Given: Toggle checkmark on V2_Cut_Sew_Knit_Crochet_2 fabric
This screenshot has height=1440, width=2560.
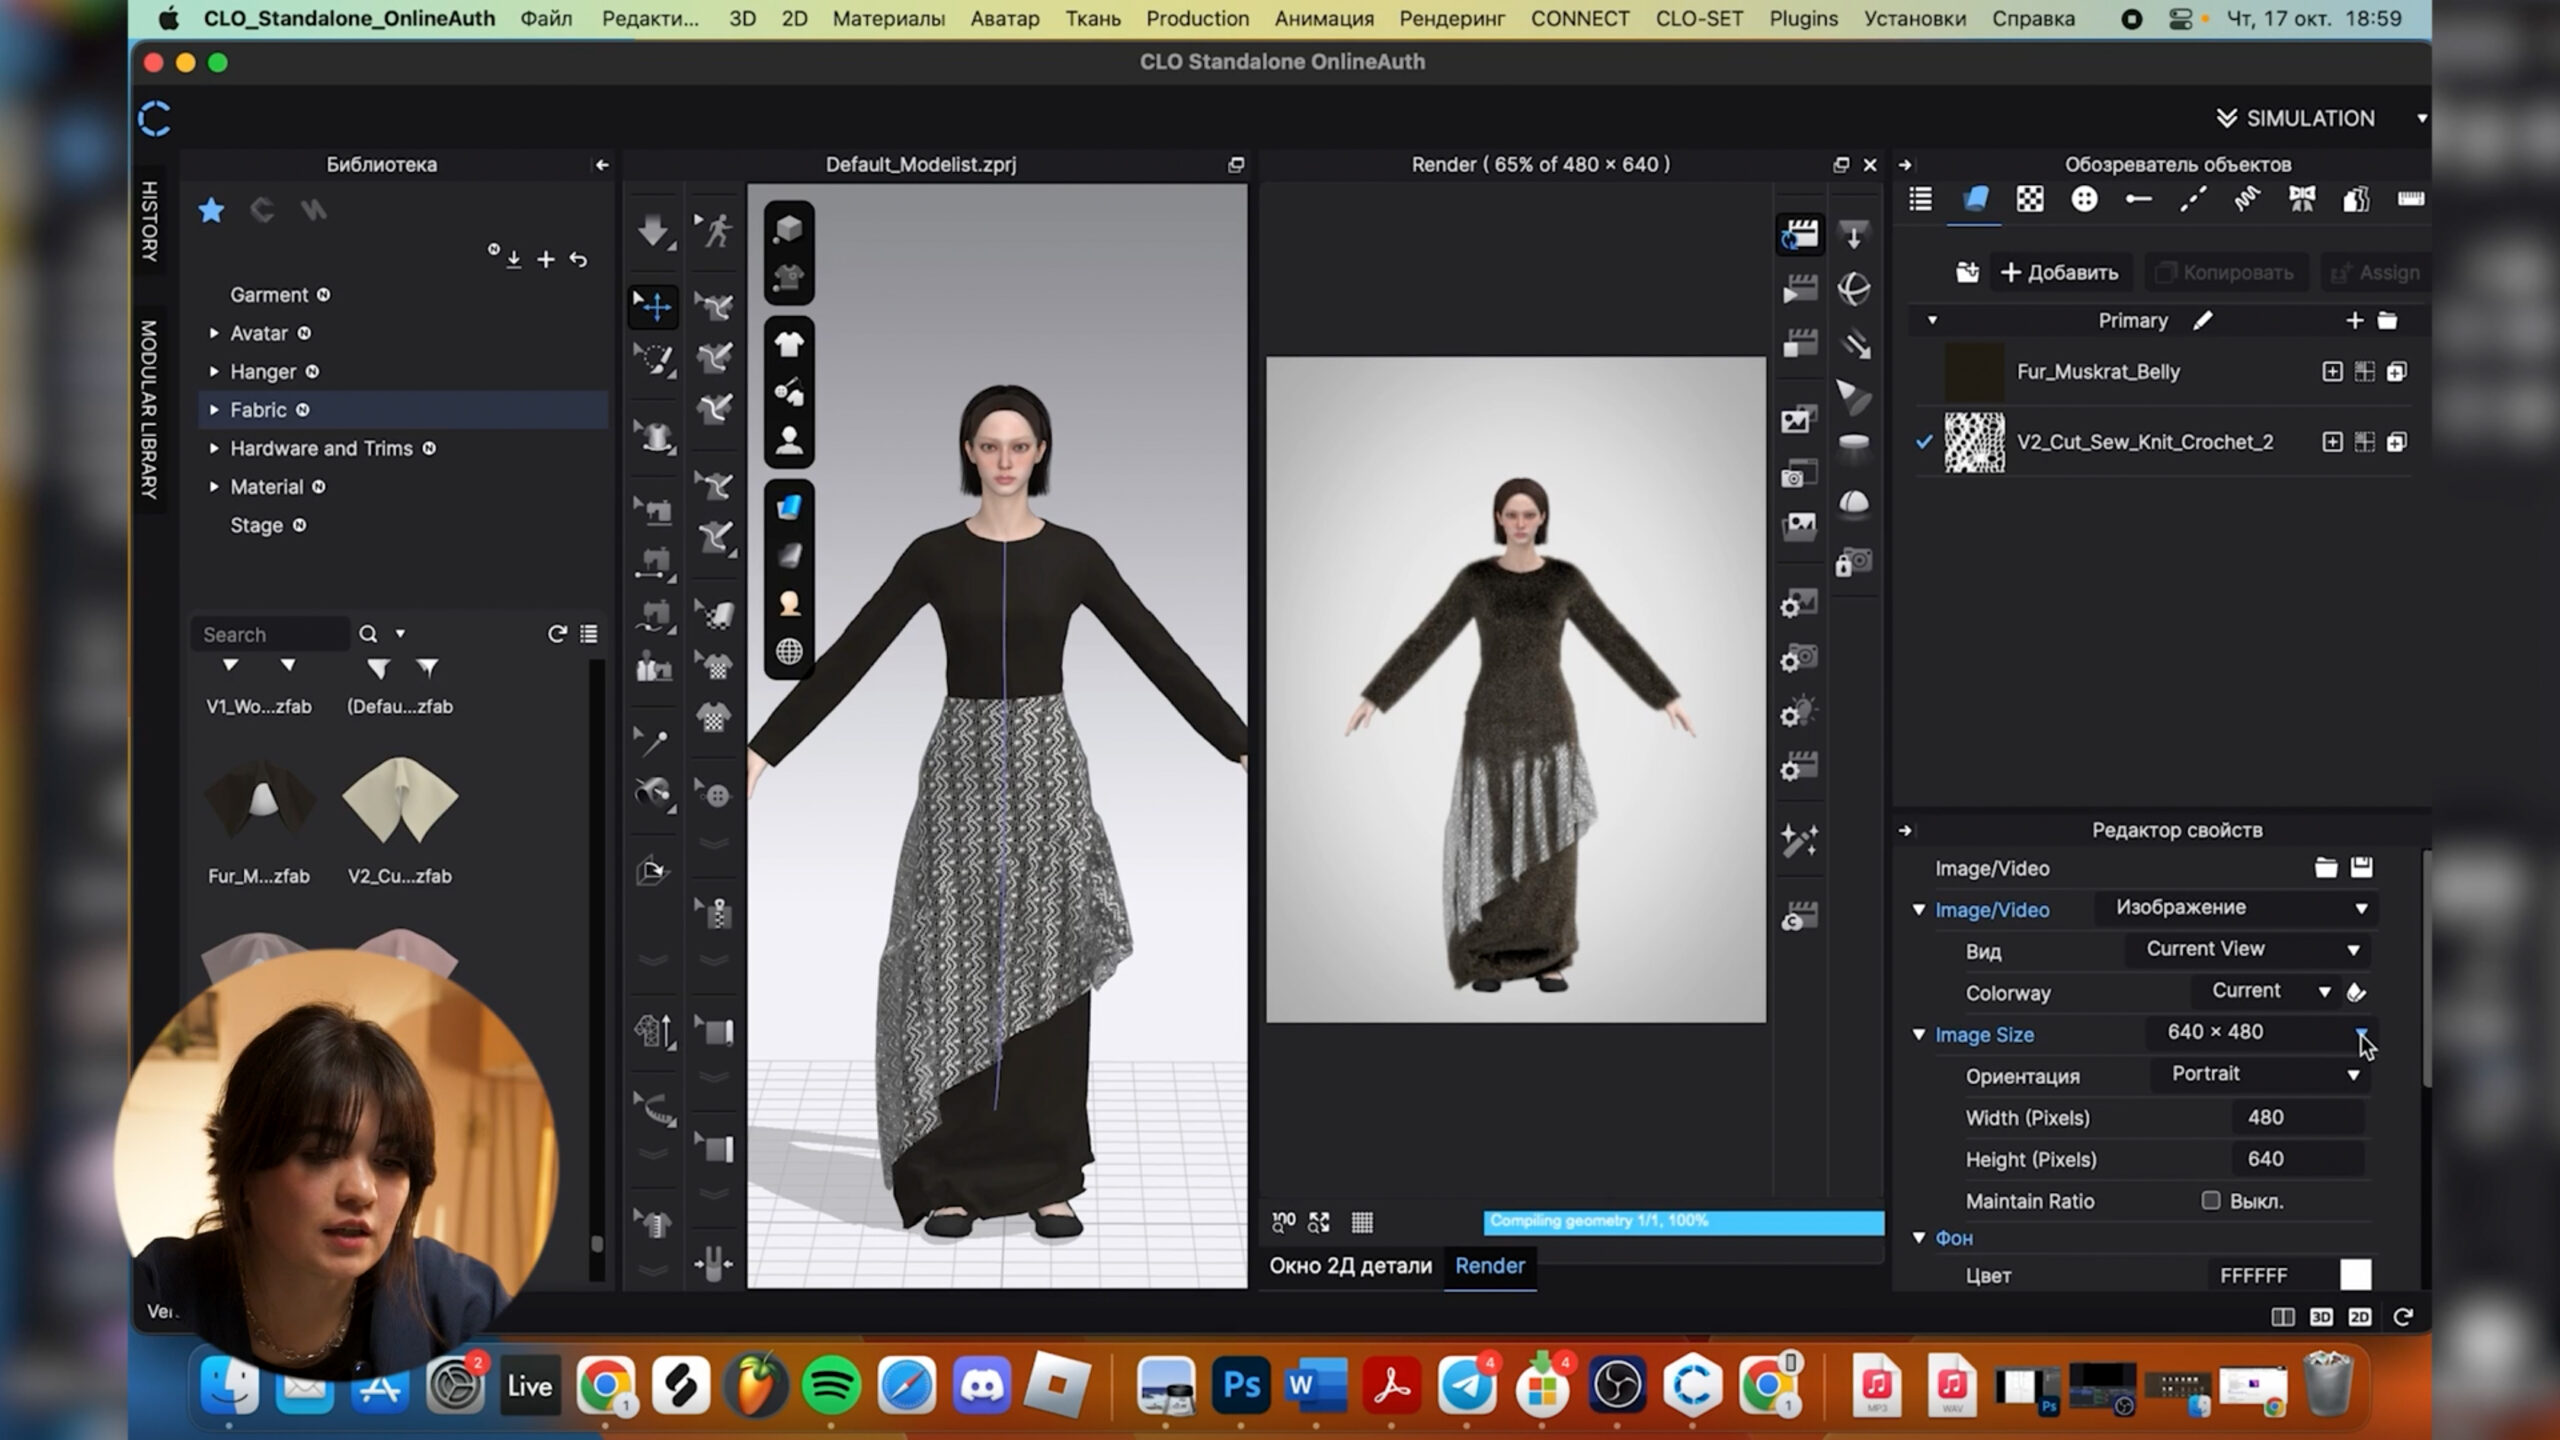Looking at the screenshot, I should 1924,441.
